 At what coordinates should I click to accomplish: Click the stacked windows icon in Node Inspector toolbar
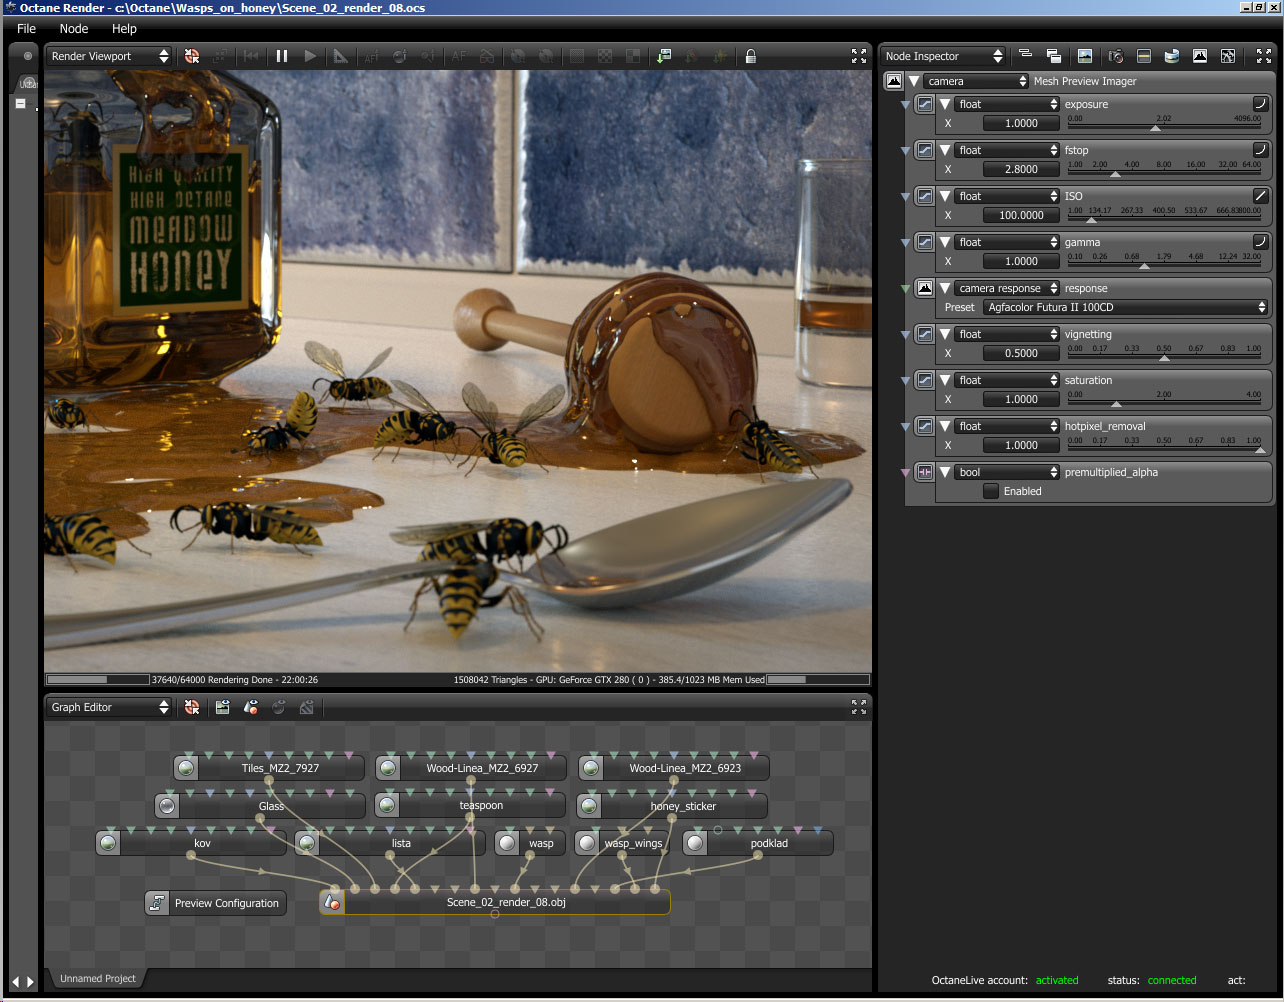[1054, 56]
